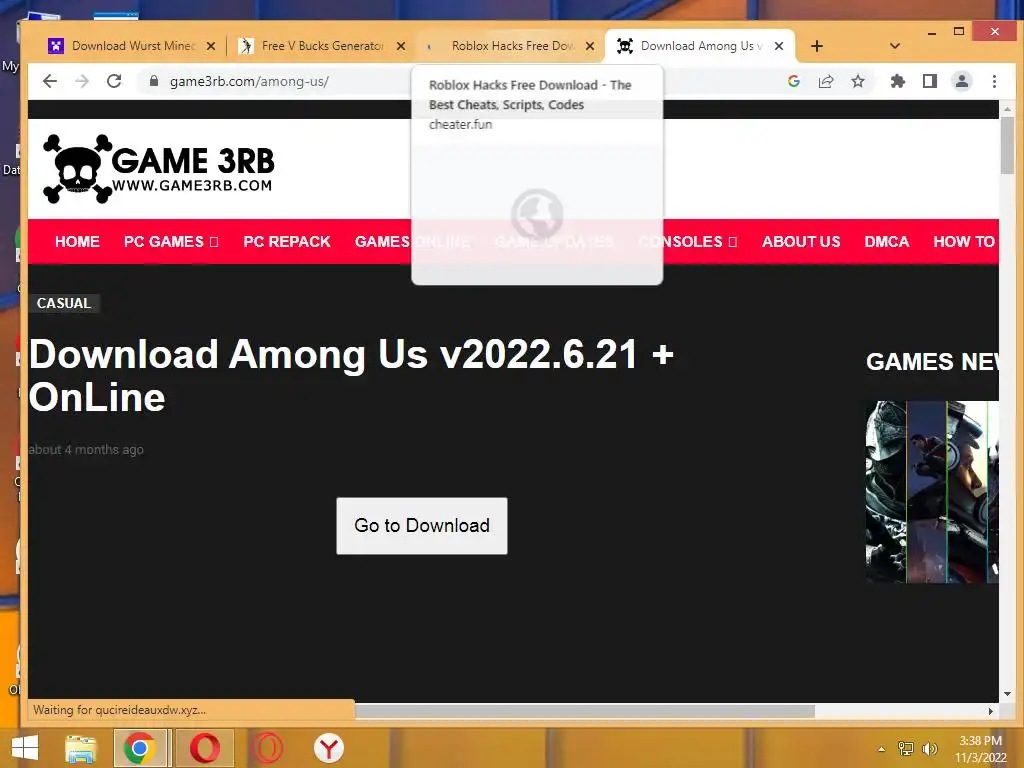Click the horizontal scrollbar thumb
1024x768 pixels.
584,711
